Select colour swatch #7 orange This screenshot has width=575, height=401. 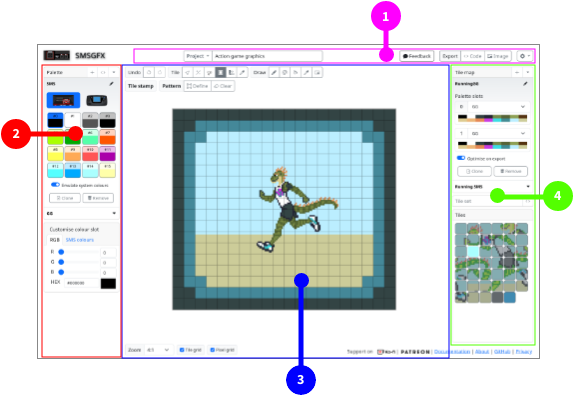108,137
